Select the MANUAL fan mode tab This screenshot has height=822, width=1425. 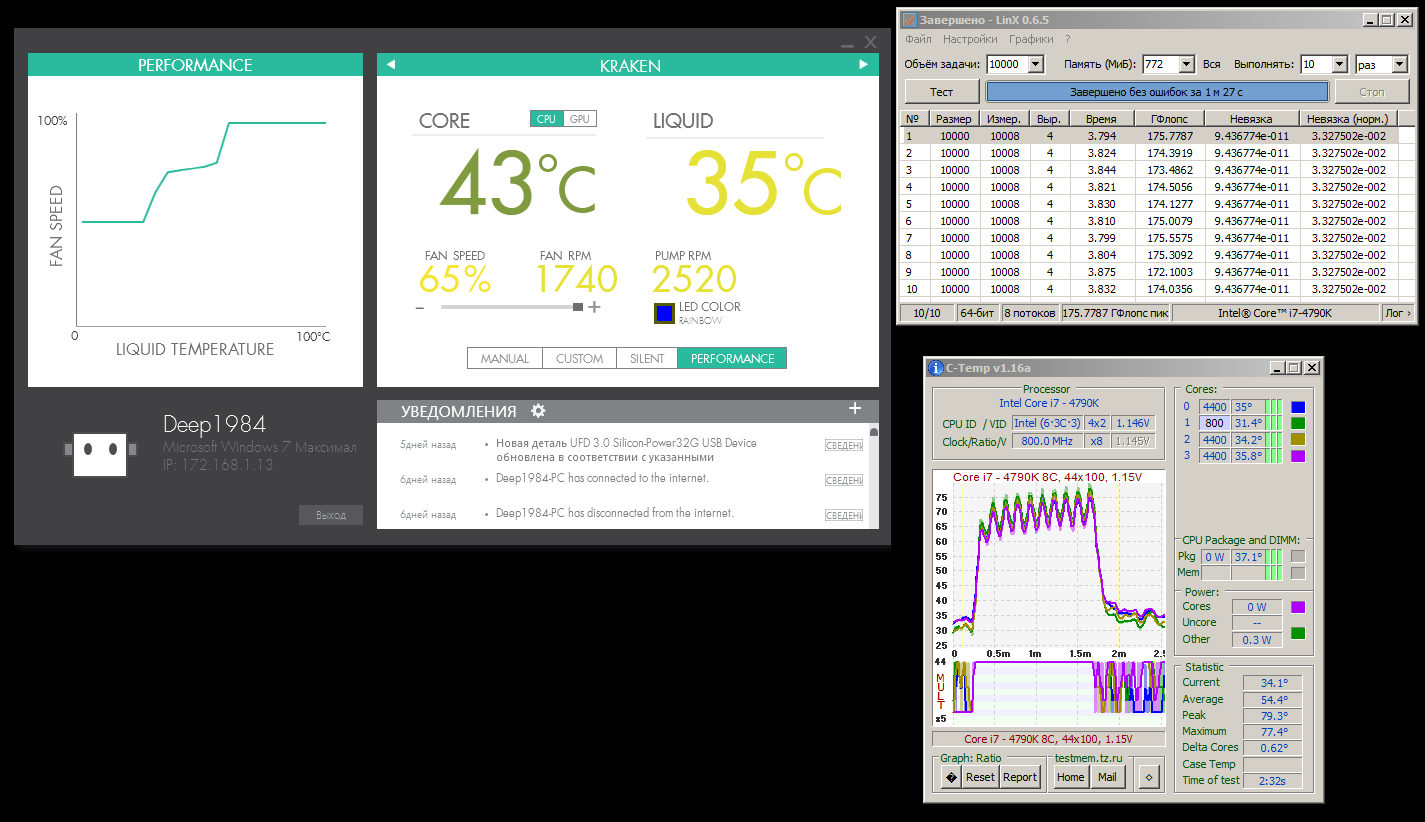(x=504, y=358)
